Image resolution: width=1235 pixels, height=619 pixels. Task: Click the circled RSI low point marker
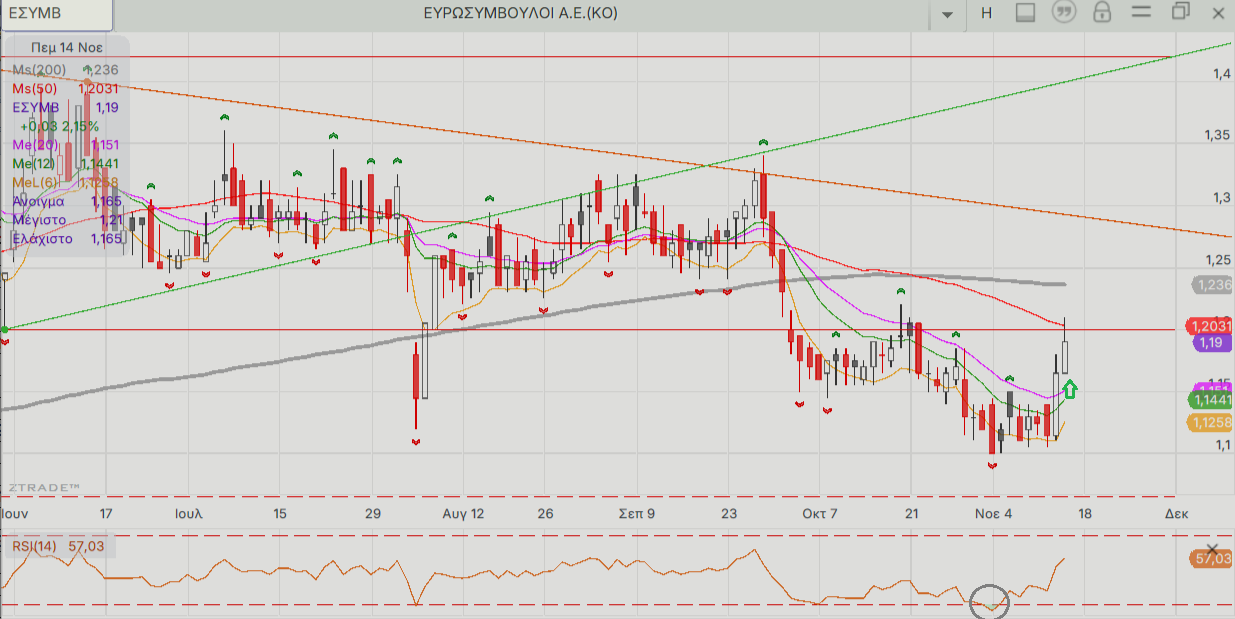tap(990, 603)
